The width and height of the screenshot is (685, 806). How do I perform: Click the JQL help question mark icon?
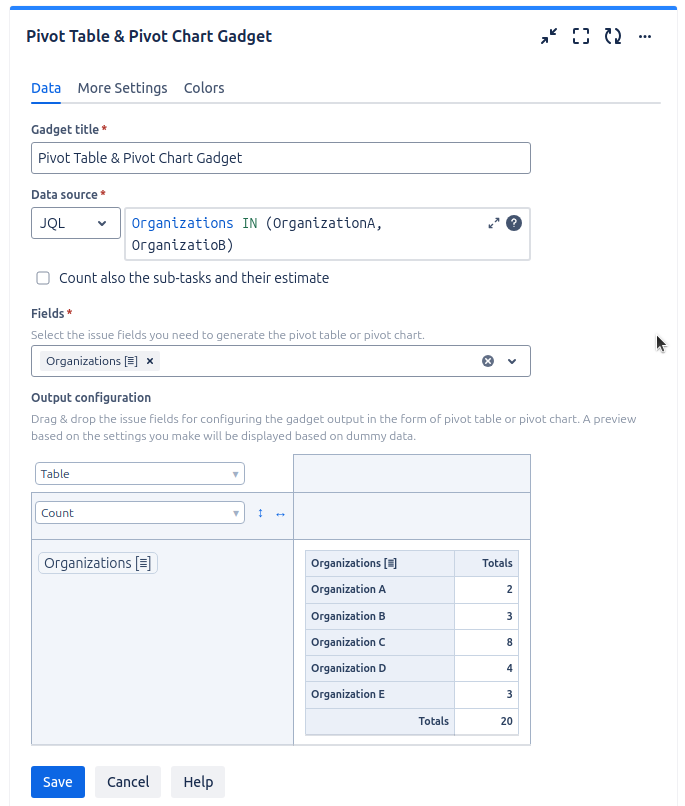click(x=514, y=223)
